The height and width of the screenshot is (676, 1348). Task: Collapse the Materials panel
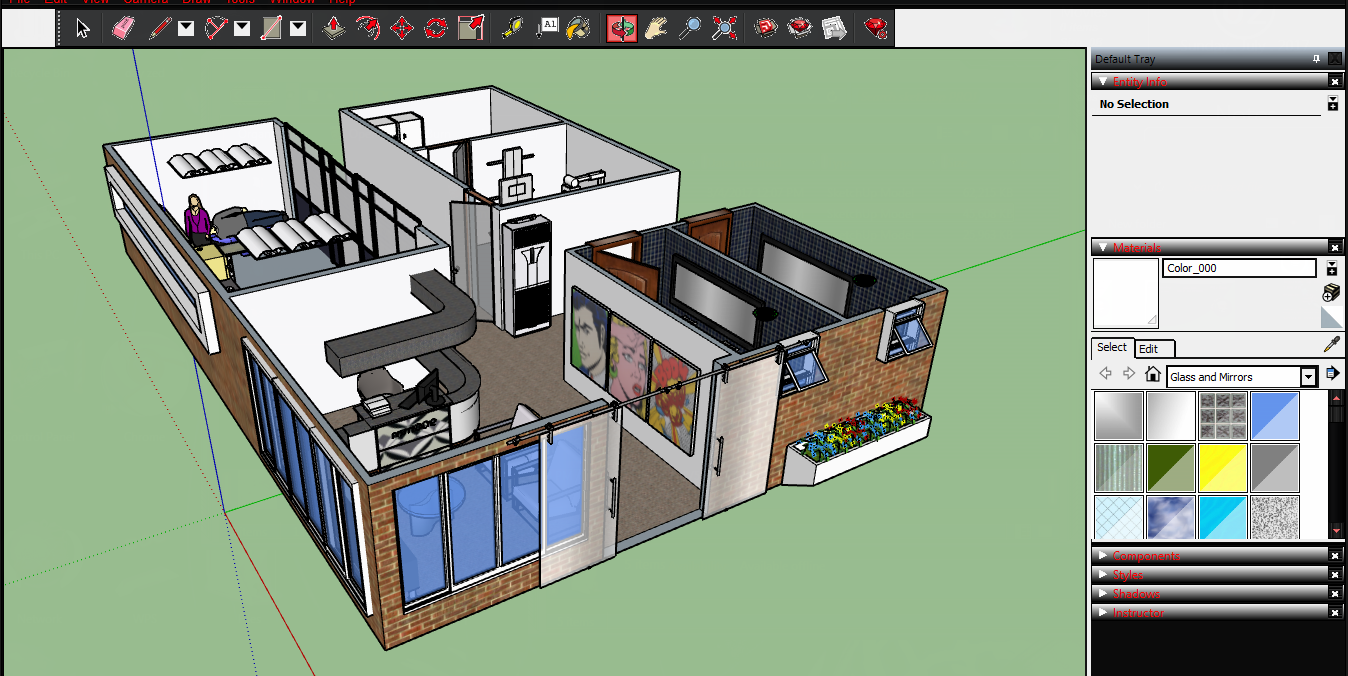pyautogui.click(x=1102, y=247)
